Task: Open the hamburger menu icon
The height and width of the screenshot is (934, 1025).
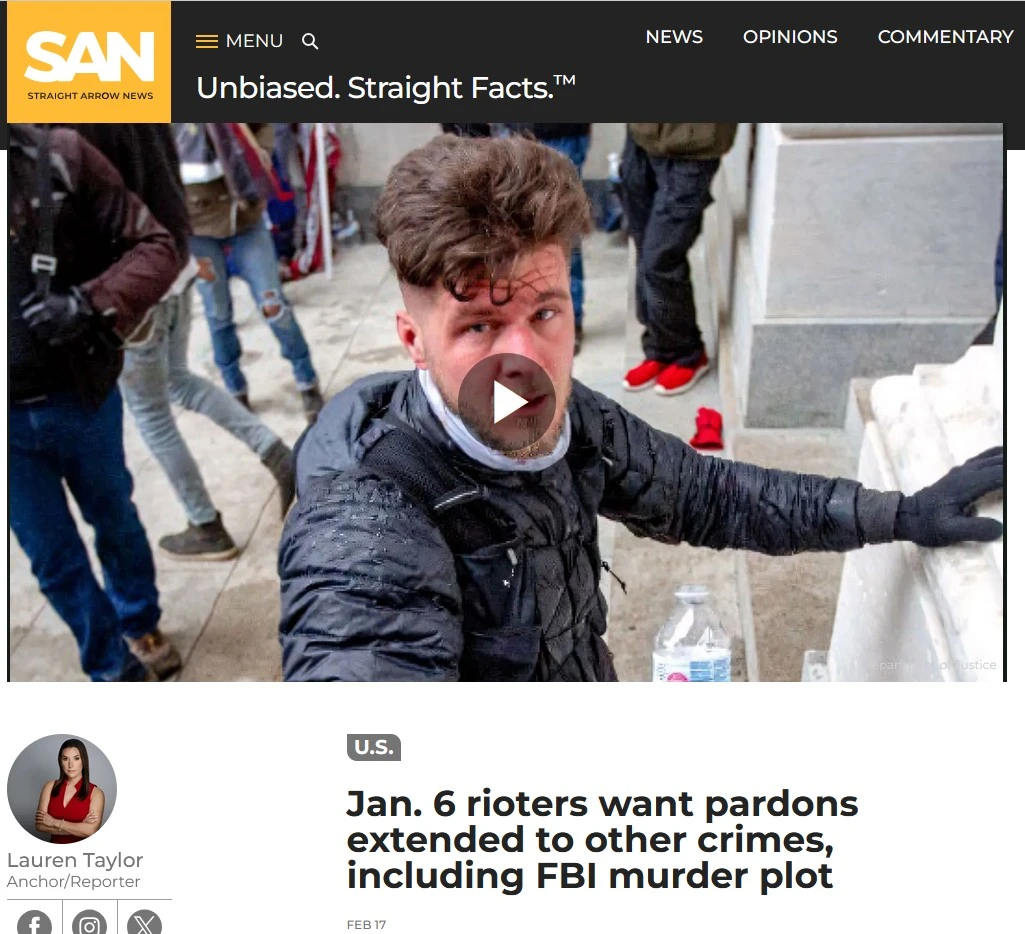Action: (x=207, y=41)
